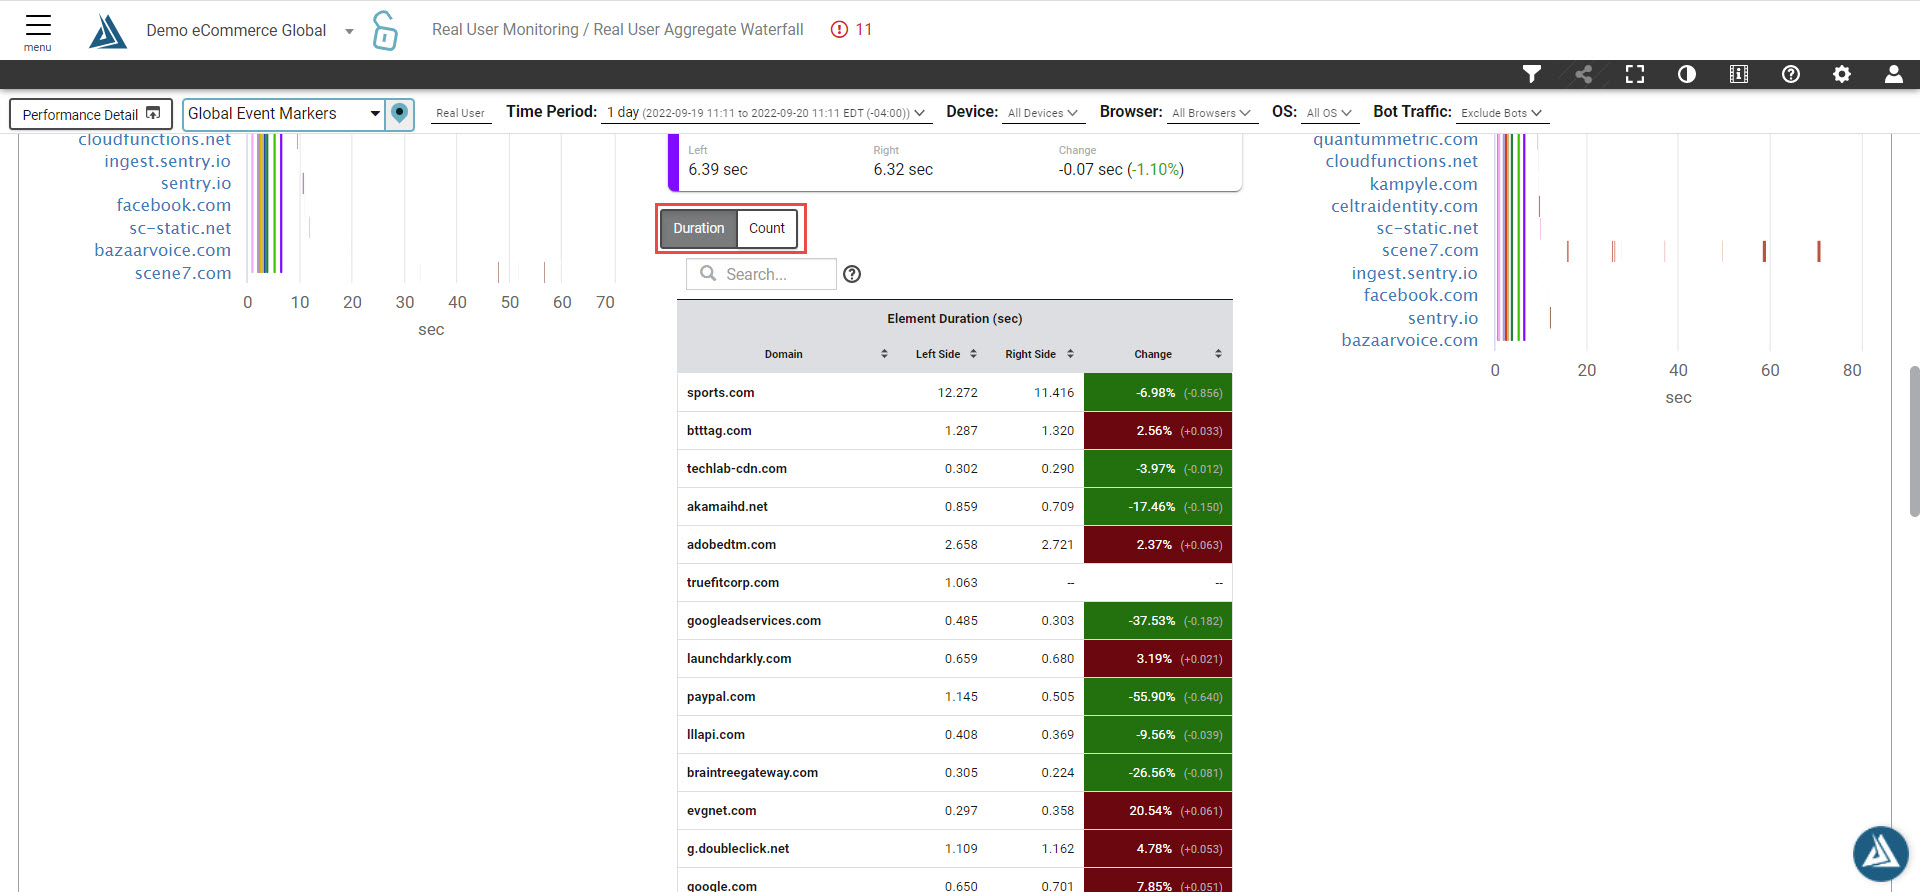Click the Performance Detail button

(91, 114)
